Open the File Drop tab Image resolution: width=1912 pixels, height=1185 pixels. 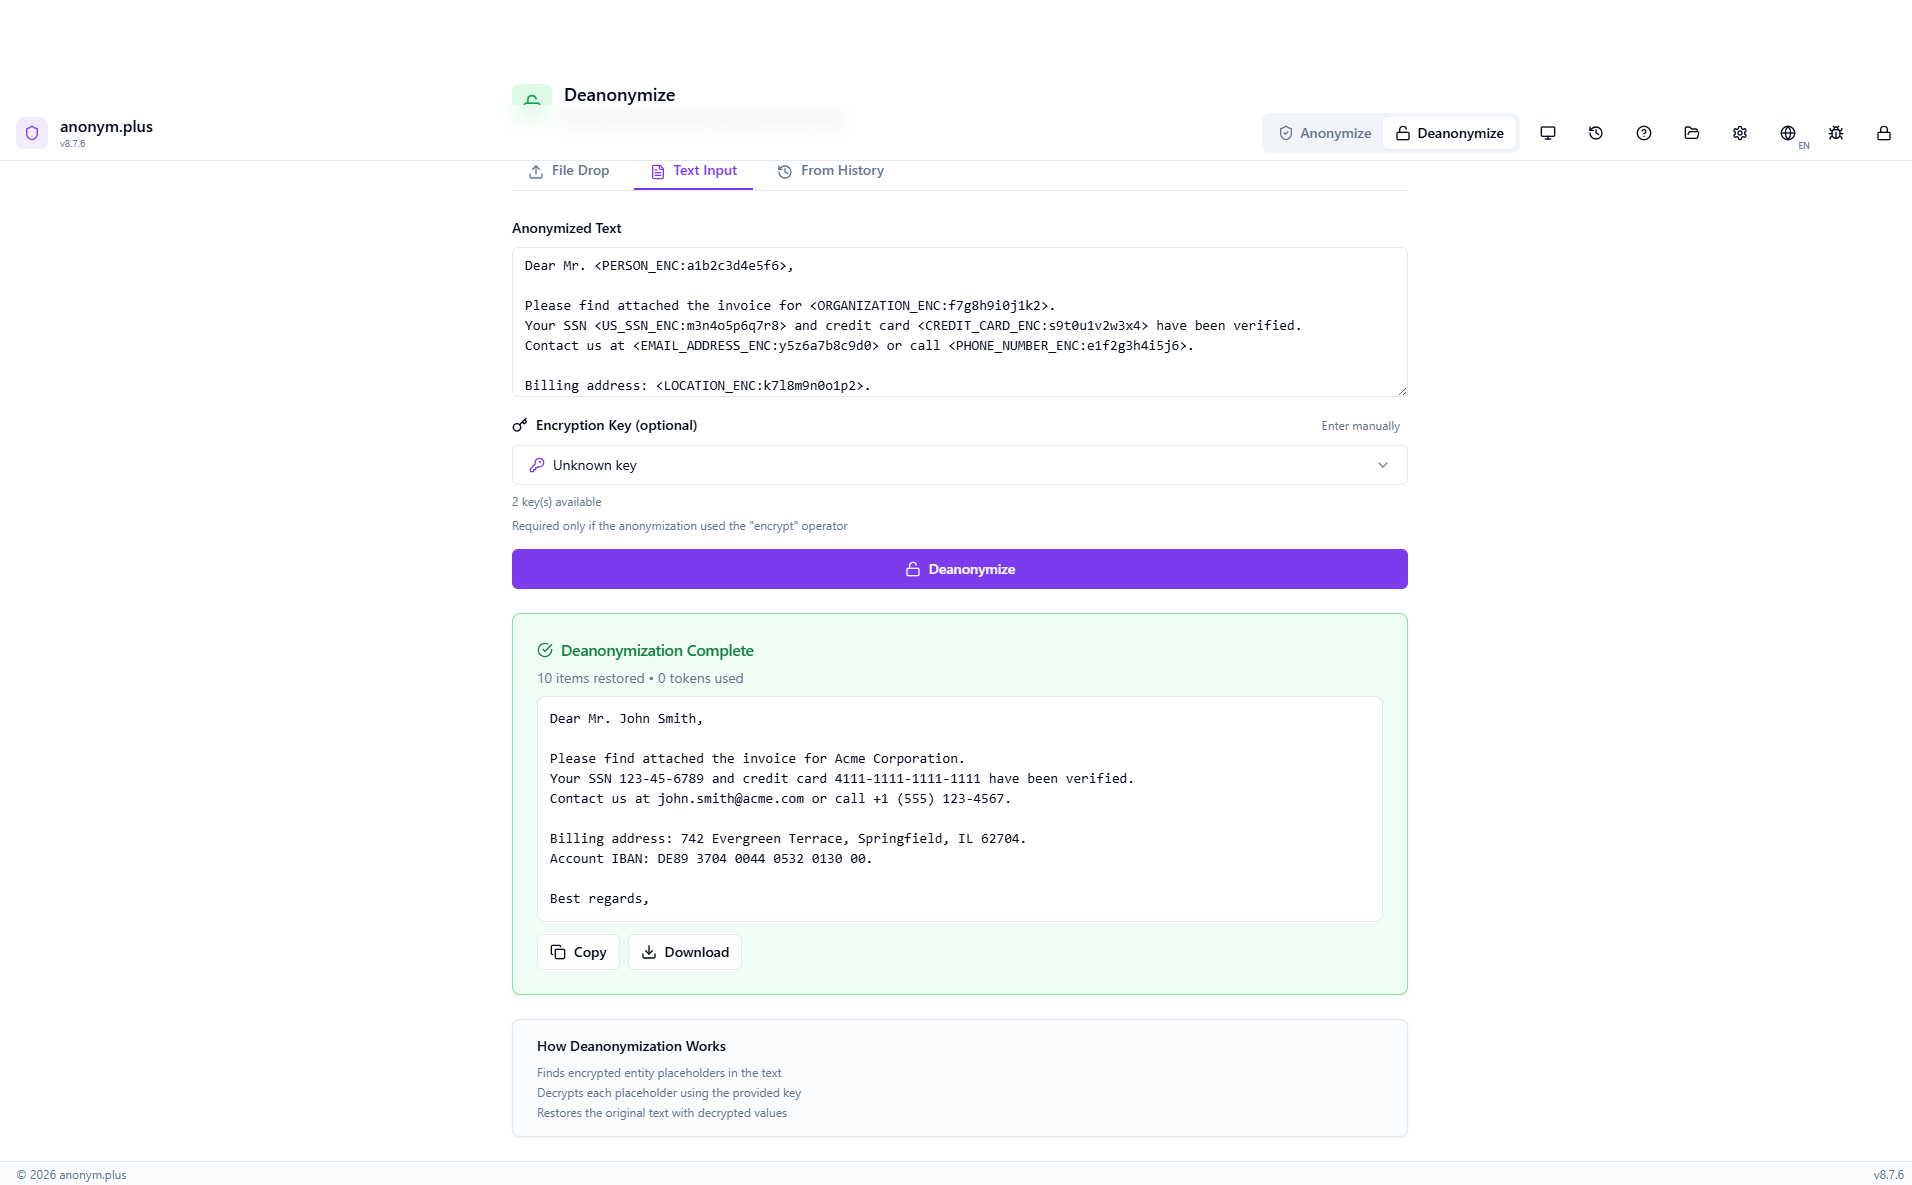point(569,171)
